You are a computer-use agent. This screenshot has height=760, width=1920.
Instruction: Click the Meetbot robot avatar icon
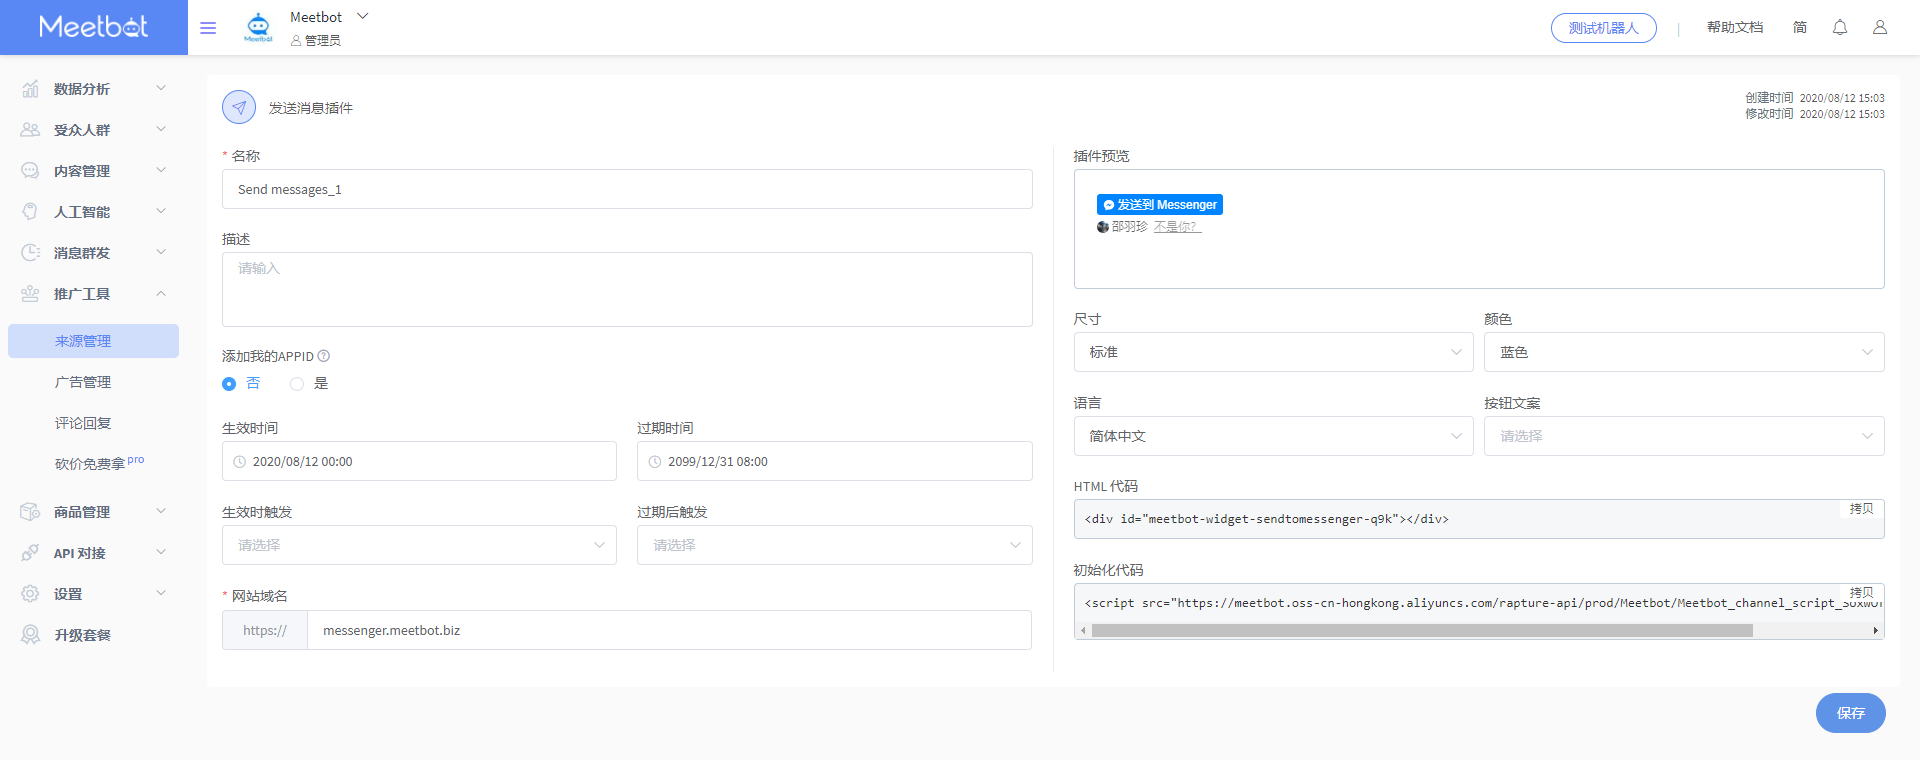pos(258,27)
